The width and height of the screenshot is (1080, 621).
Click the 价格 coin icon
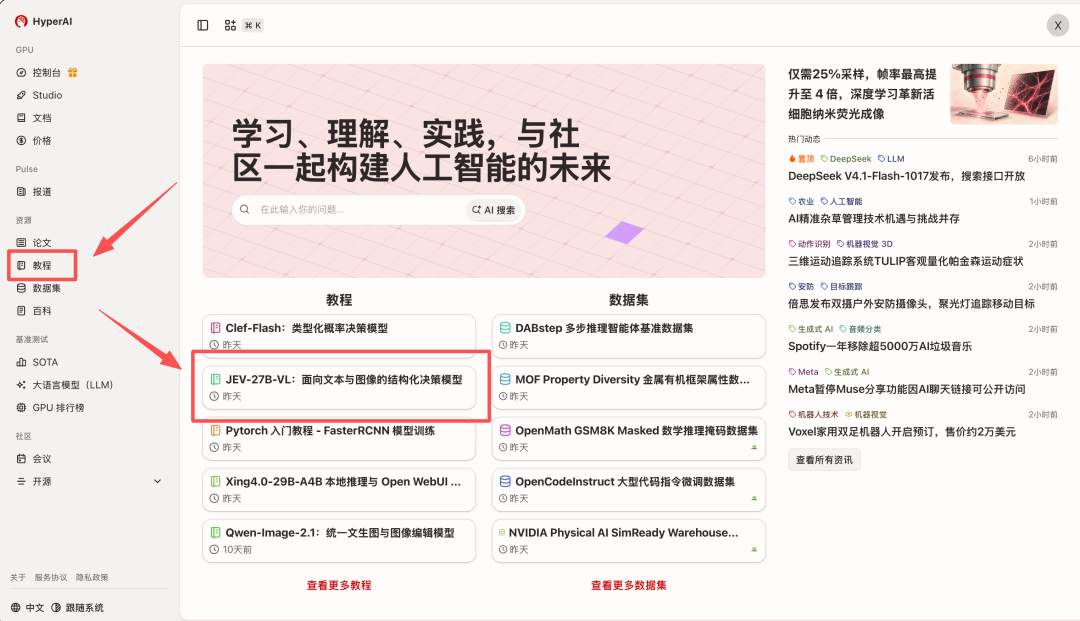(21, 140)
